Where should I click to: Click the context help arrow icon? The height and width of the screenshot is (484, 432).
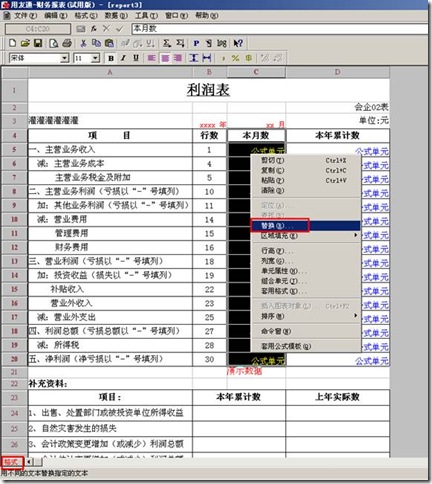[x=238, y=43]
